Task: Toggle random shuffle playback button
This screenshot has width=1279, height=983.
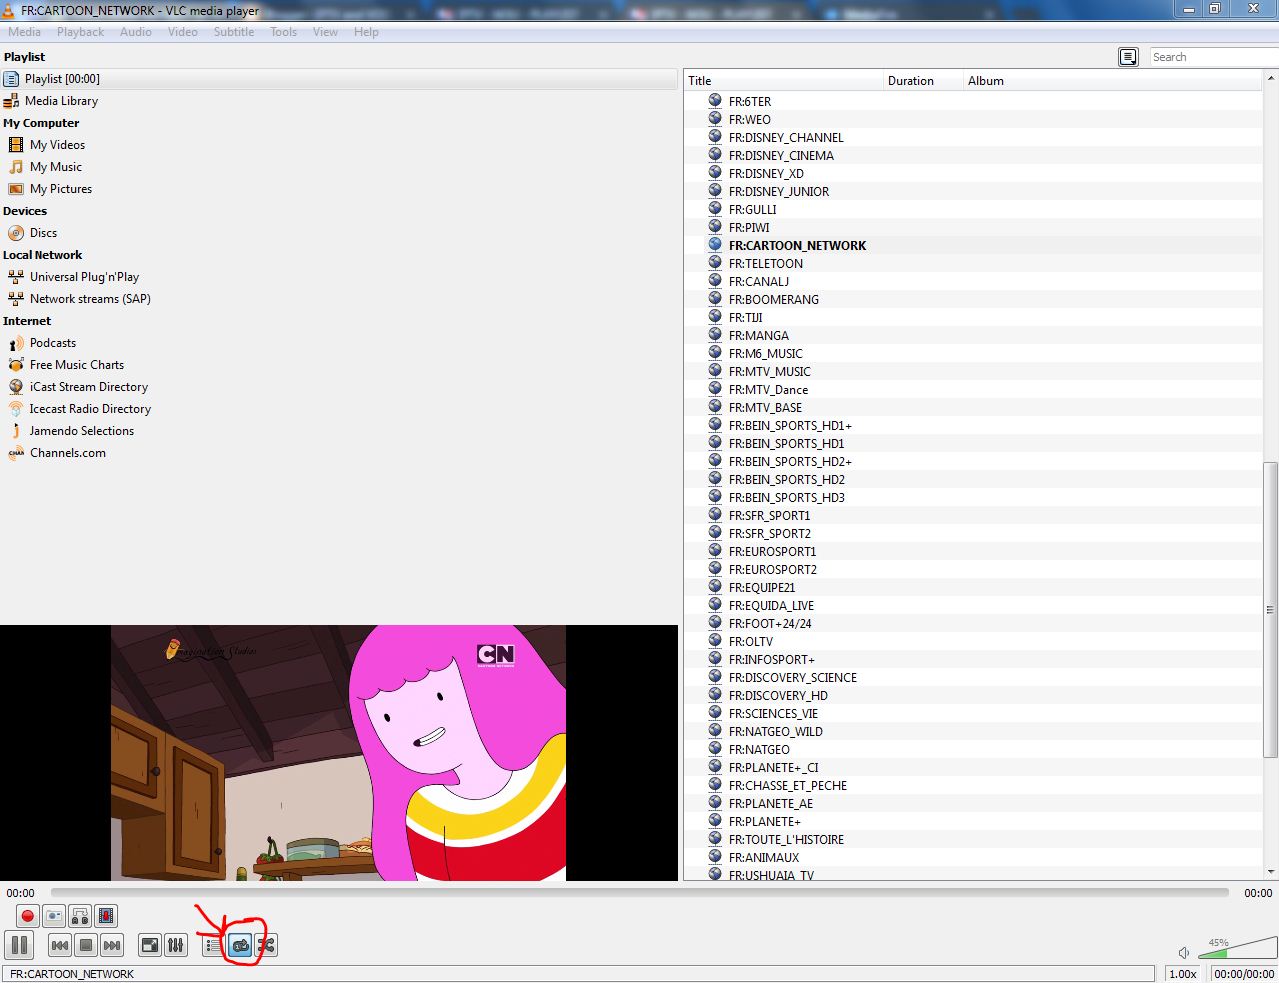Action: 266,945
